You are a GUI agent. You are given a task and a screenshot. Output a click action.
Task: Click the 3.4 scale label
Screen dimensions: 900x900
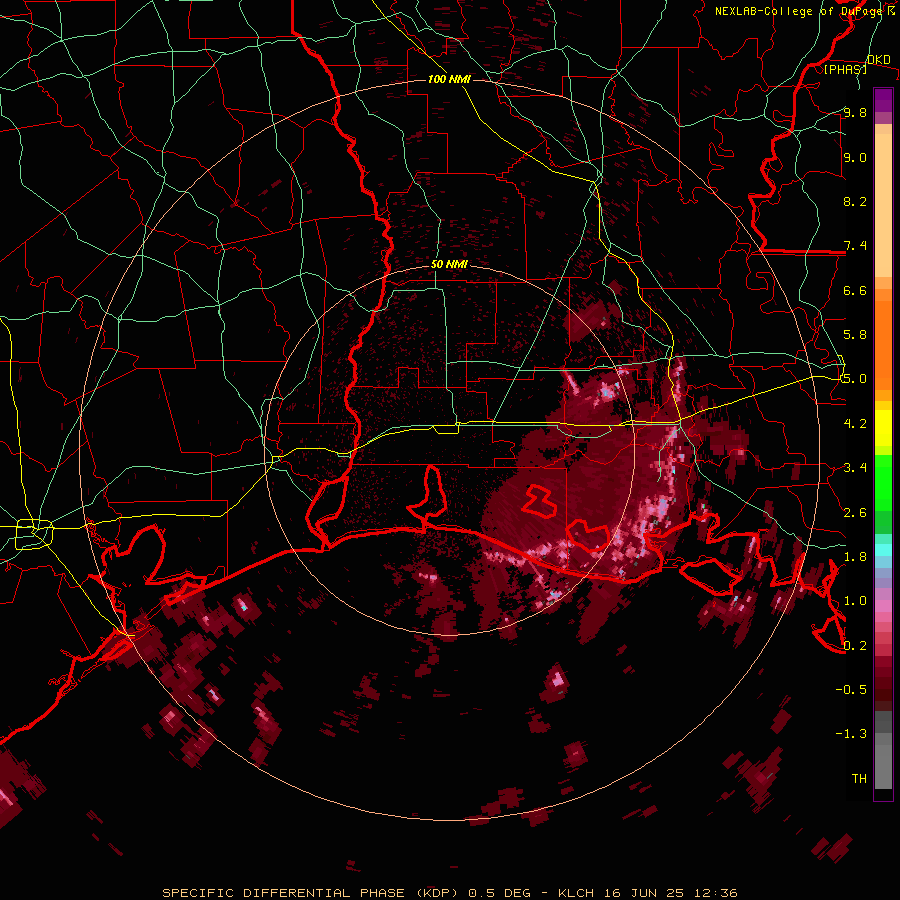(x=855, y=468)
